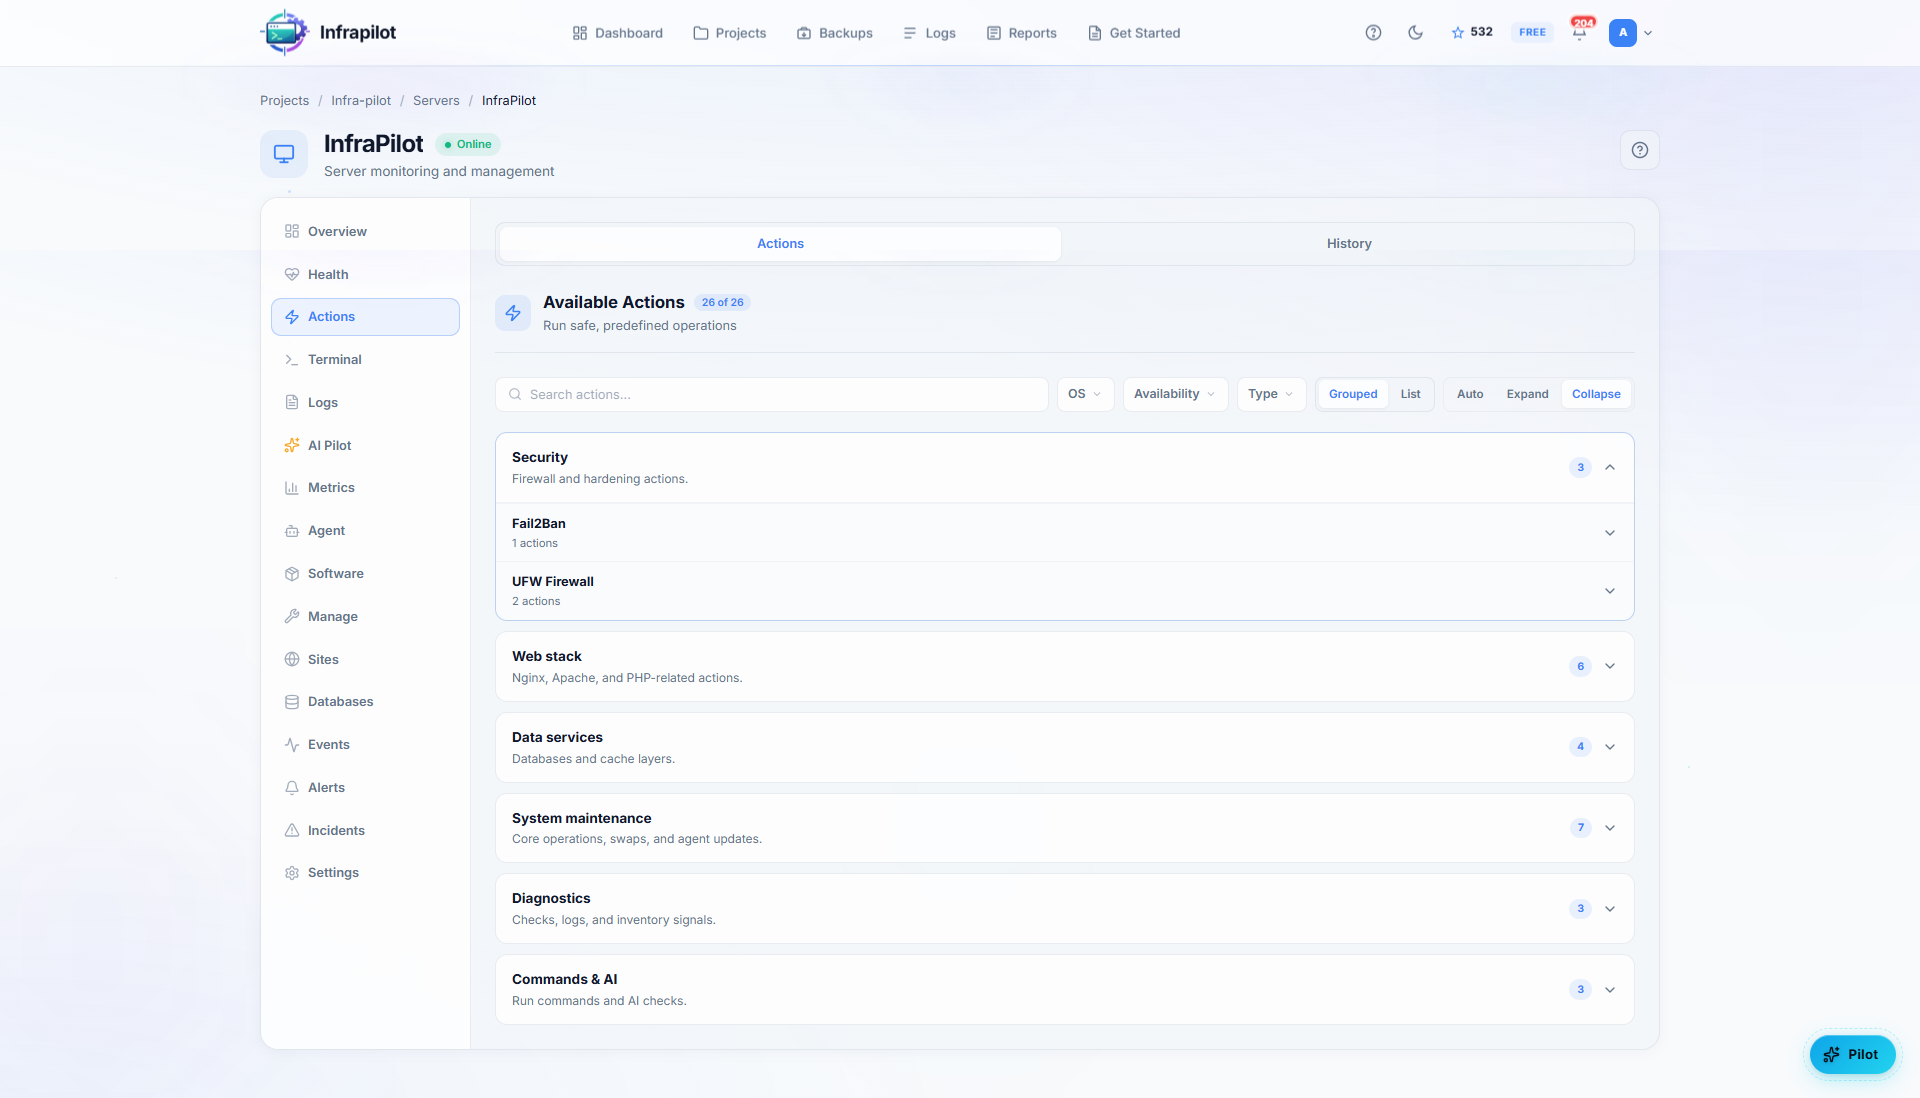Click the Infrapilot logo
The height and width of the screenshot is (1098, 1920).
(284, 33)
